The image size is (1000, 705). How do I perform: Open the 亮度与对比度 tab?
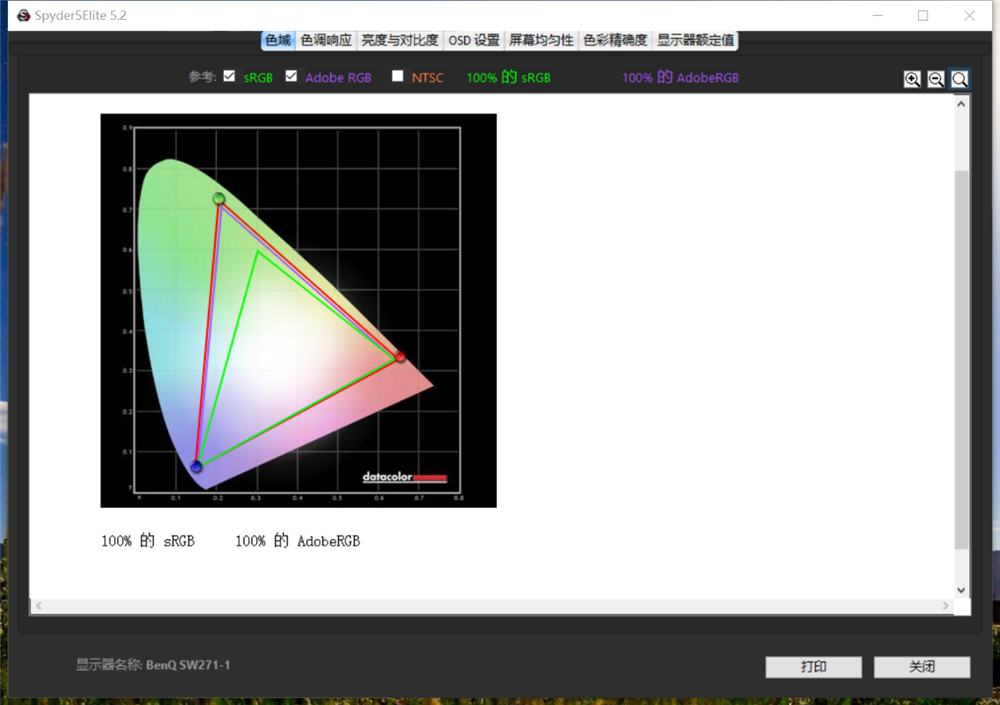coord(400,41)
